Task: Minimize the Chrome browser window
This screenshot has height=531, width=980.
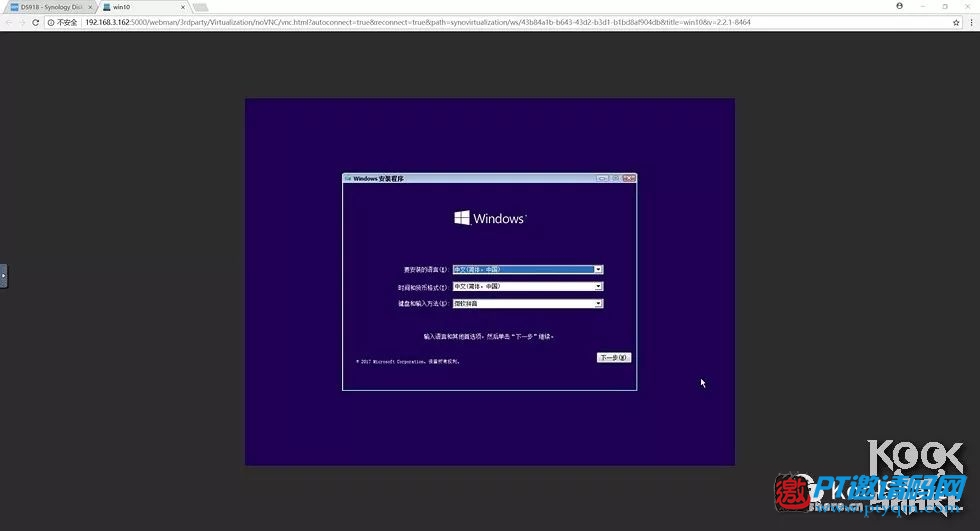Action: (x=923, y=6)
